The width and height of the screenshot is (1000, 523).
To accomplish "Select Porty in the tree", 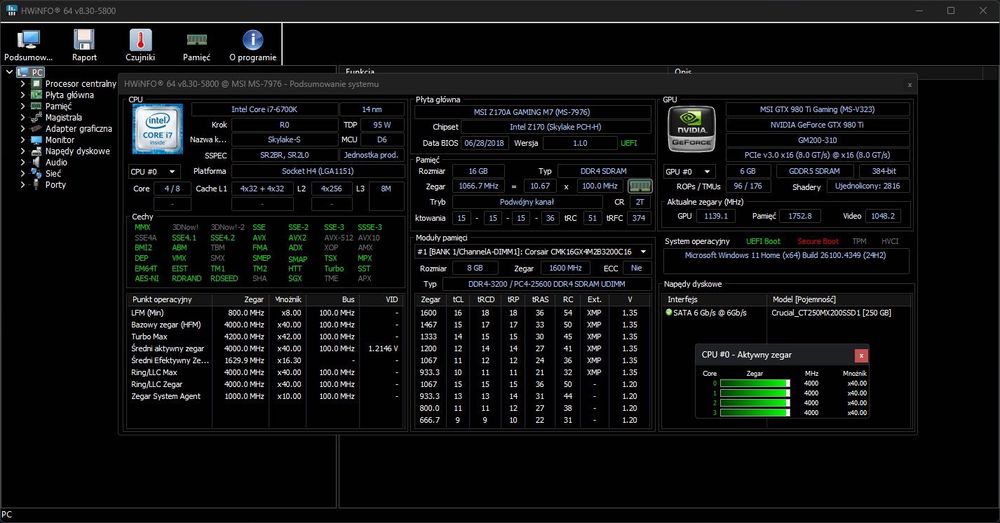I will tap(55, 184).
